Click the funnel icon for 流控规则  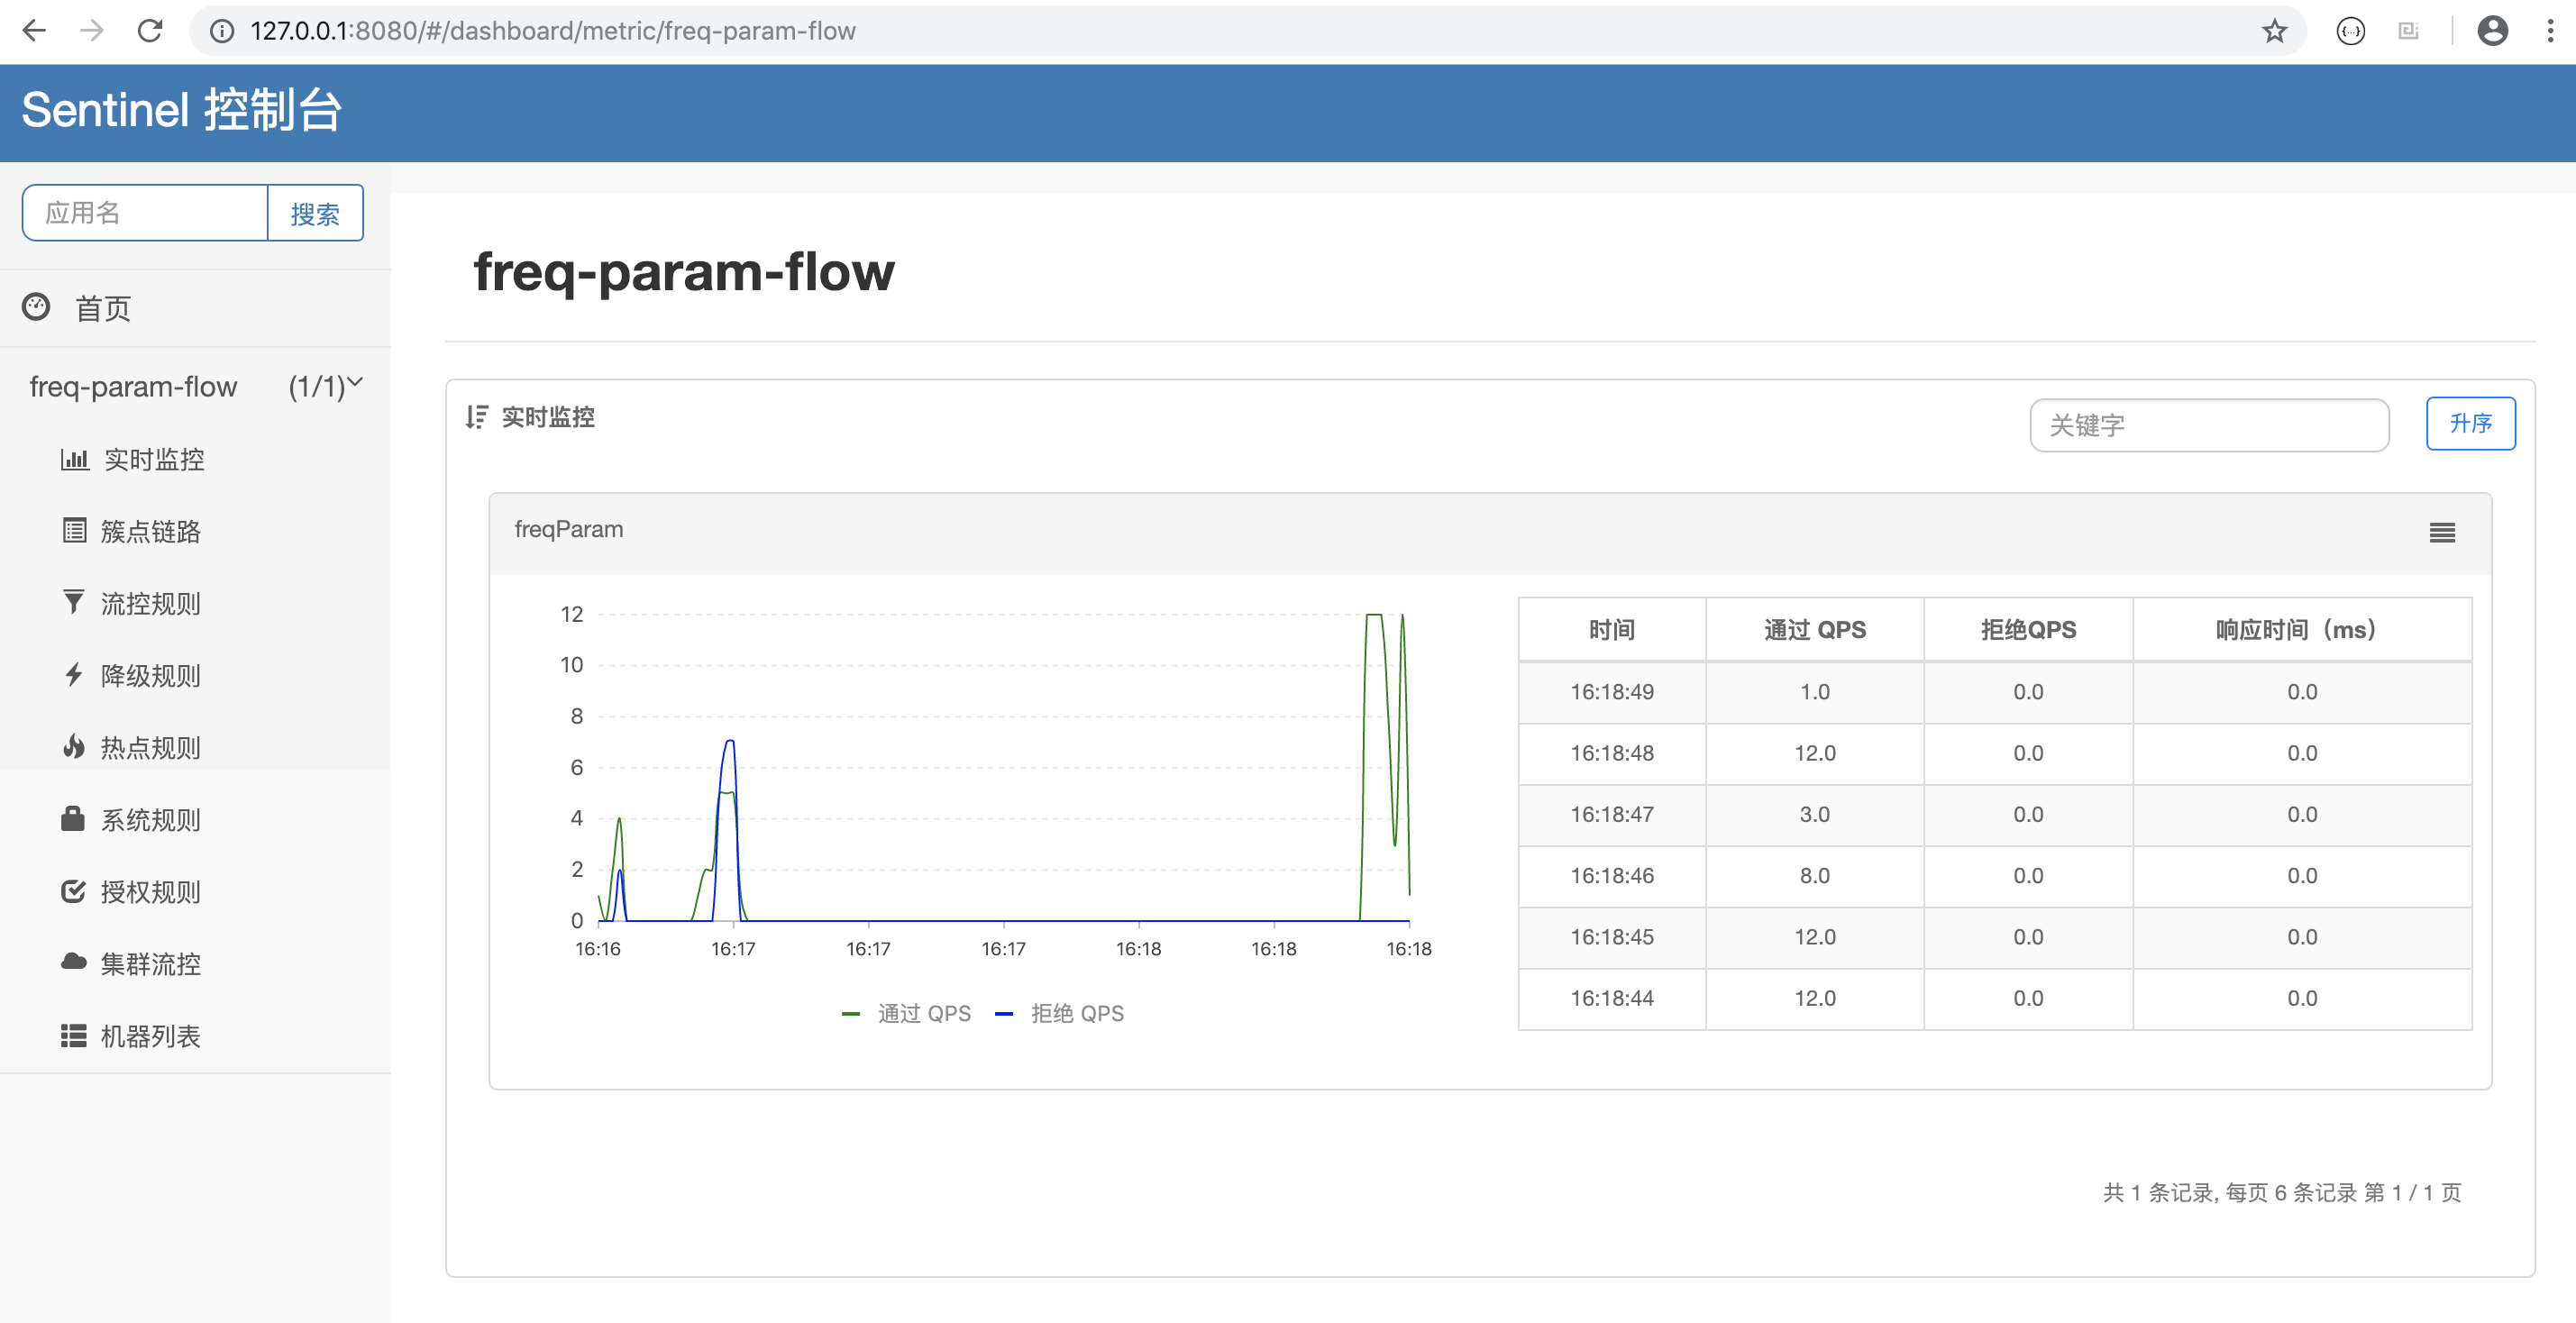pyautogui.click(x=73, y=601)
